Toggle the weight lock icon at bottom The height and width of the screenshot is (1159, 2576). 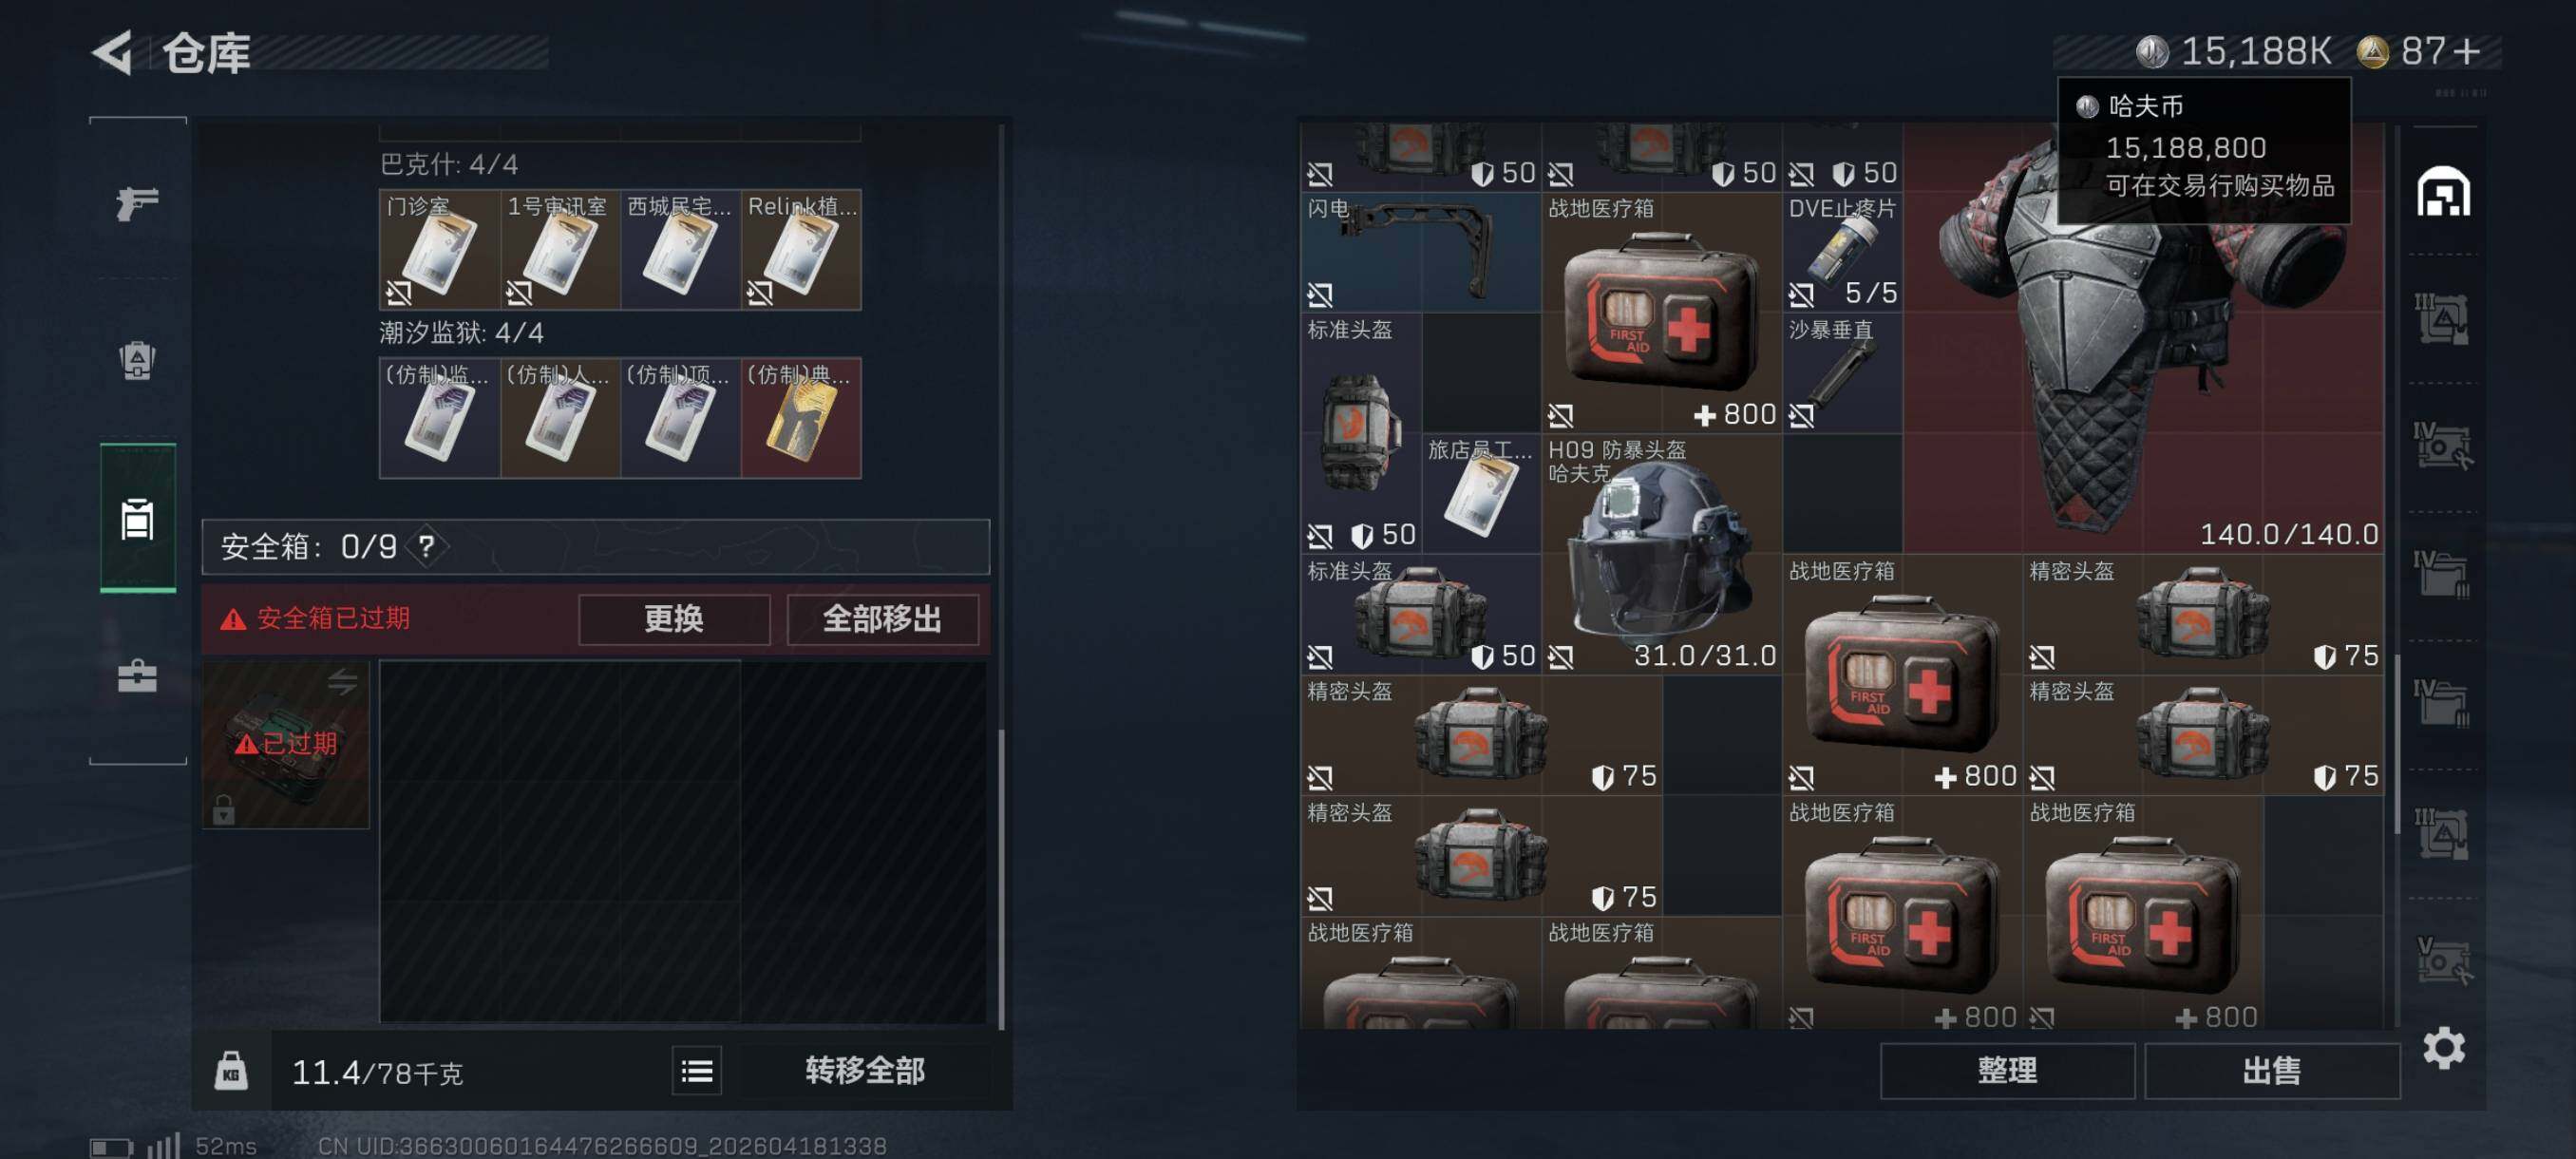[x=231, y=1071]
